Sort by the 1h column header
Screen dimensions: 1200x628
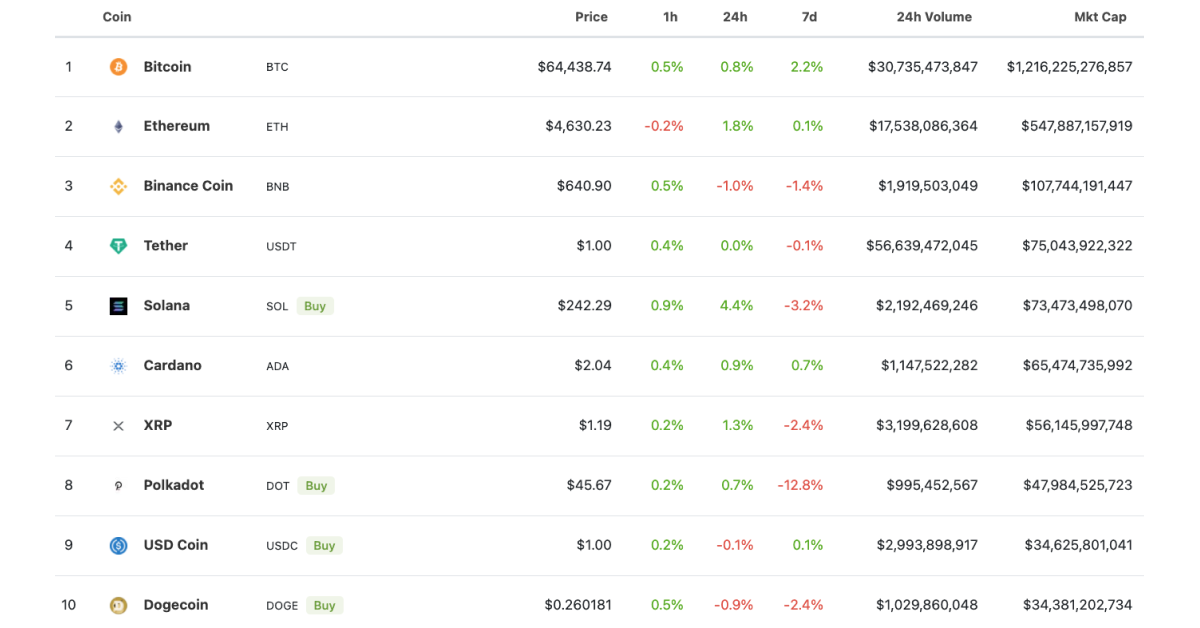(x=670, y=17)
